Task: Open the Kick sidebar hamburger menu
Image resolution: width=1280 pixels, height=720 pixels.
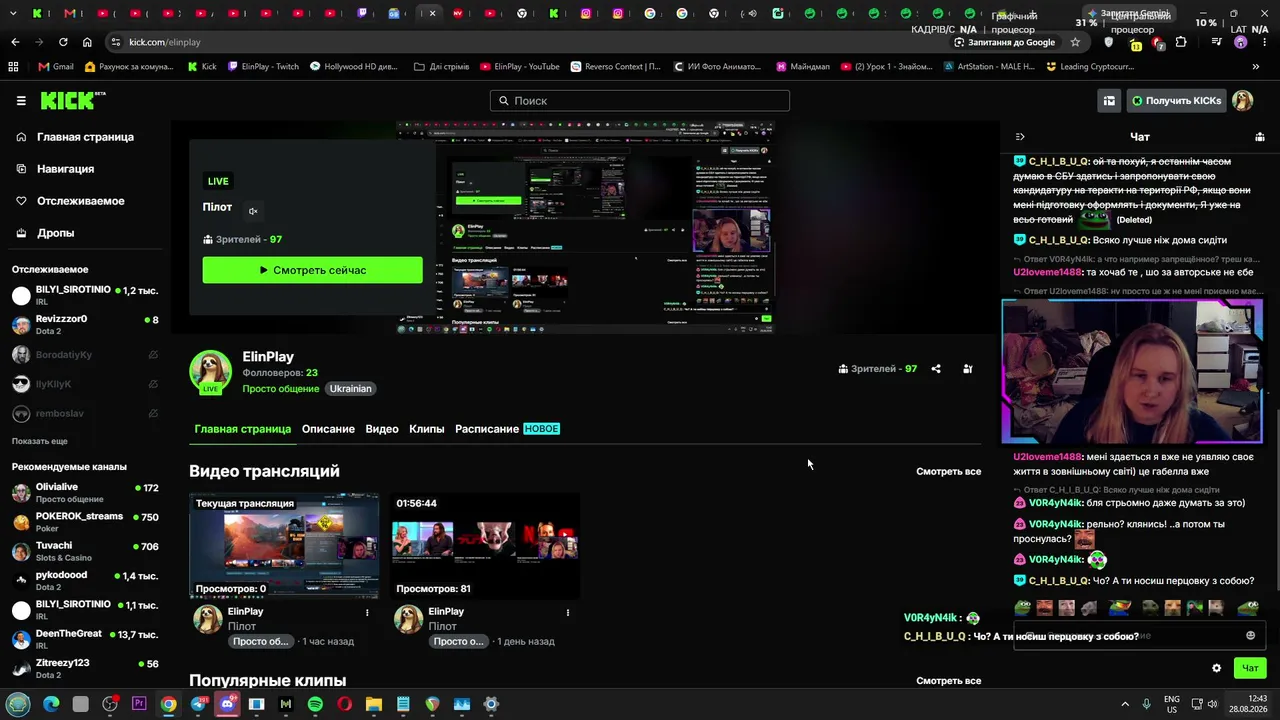Action: [21, 101]
